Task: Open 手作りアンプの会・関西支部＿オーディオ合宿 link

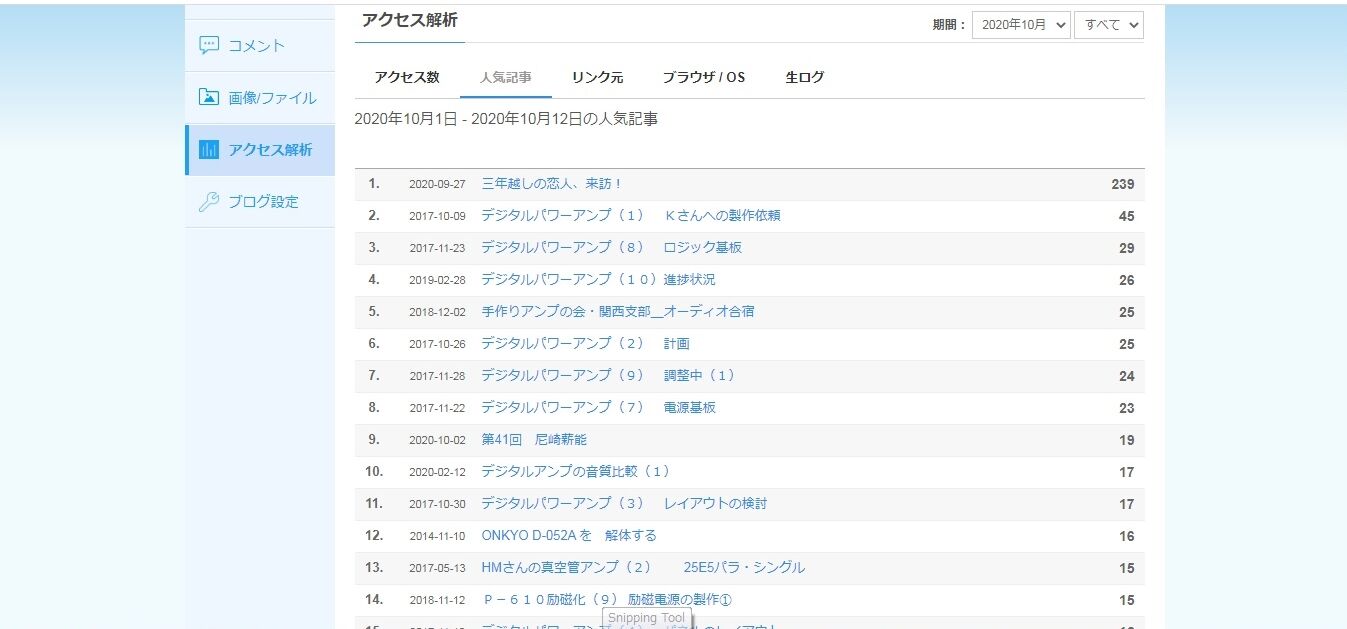Action: tap(618, 311)
